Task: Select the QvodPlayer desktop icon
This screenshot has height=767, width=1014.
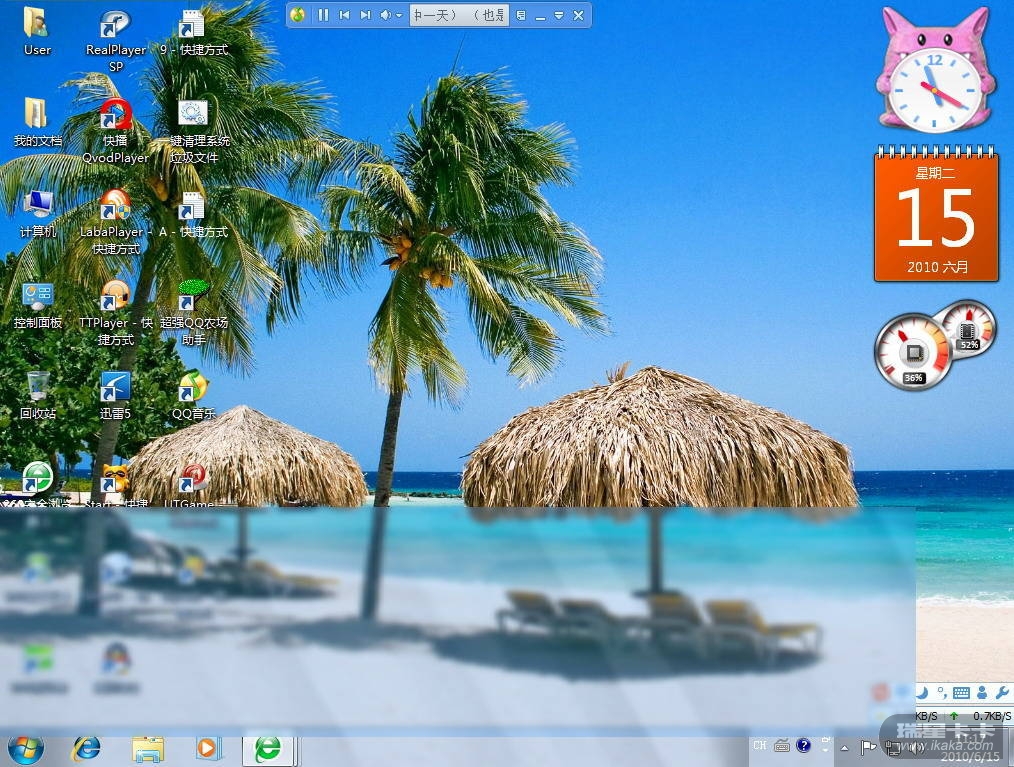Action: (x=115, y=116)
